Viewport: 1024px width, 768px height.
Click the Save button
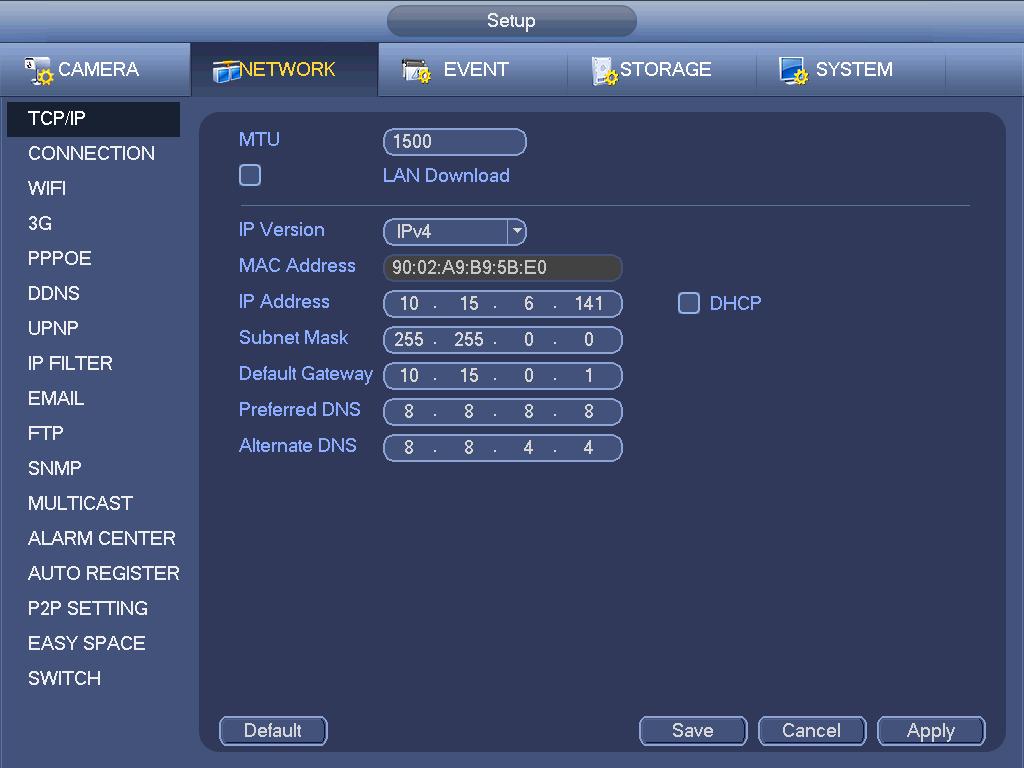point(693,731)
